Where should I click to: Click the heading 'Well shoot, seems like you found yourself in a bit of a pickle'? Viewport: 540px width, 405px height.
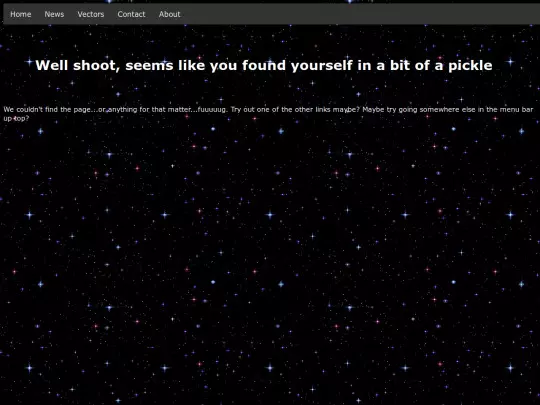[x=264, y=65]
